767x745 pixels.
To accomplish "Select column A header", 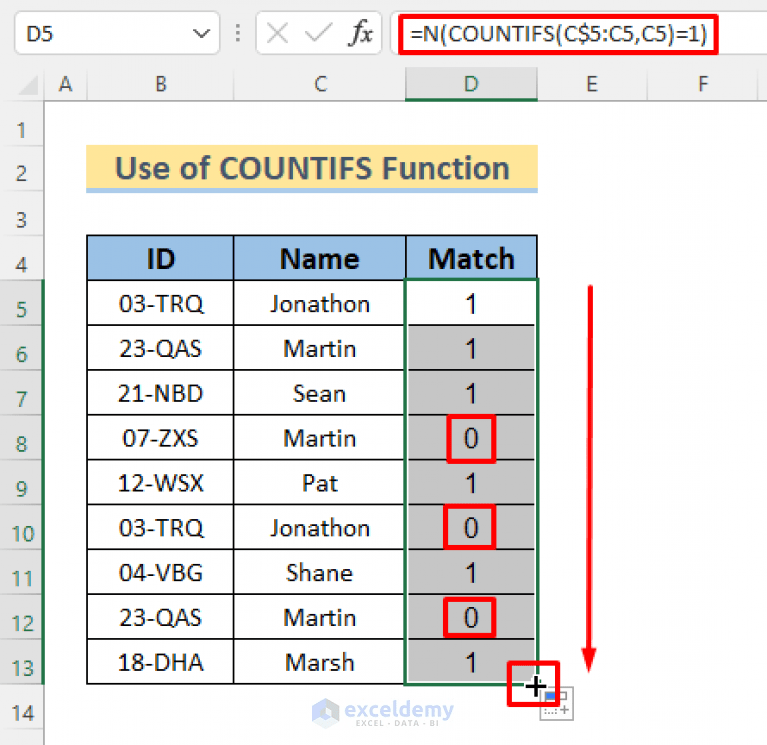I will click(x=66, y=84).
